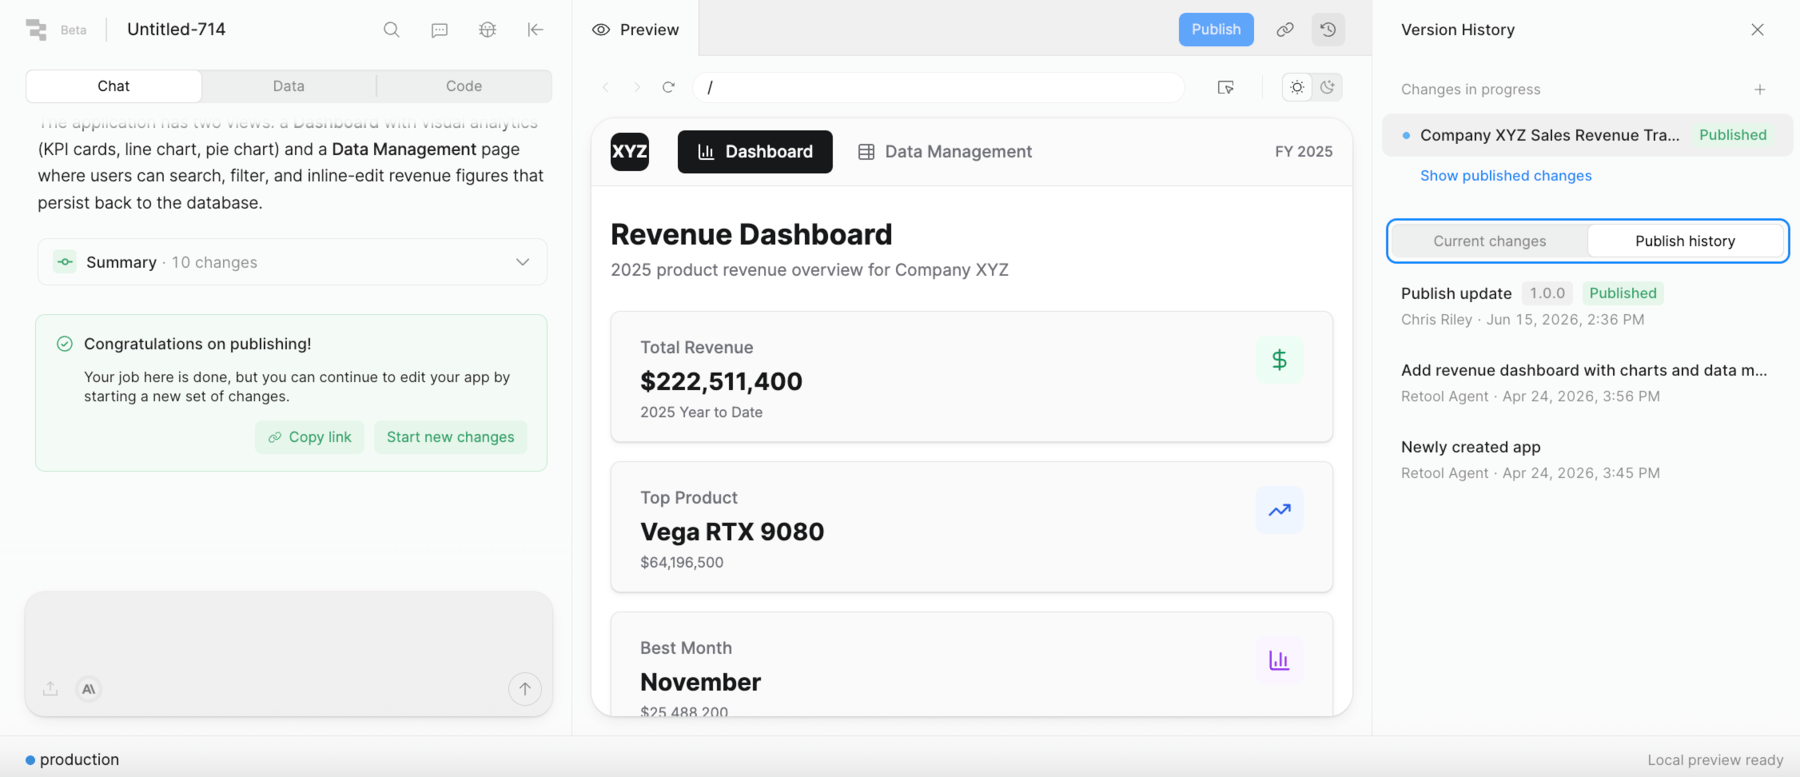Open the search magnifier icon
Image resolution: width=1800 pixels, height=777 pixels.
pos(391,30)
